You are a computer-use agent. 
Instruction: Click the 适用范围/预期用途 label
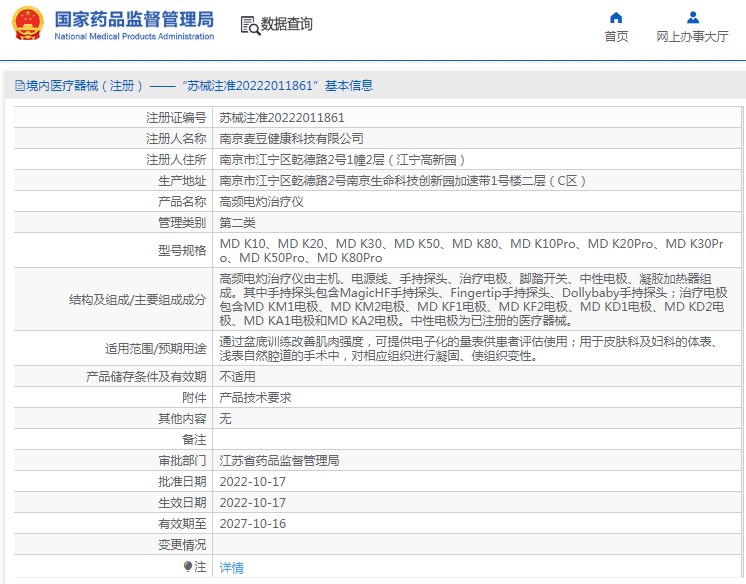click(156, 348)
